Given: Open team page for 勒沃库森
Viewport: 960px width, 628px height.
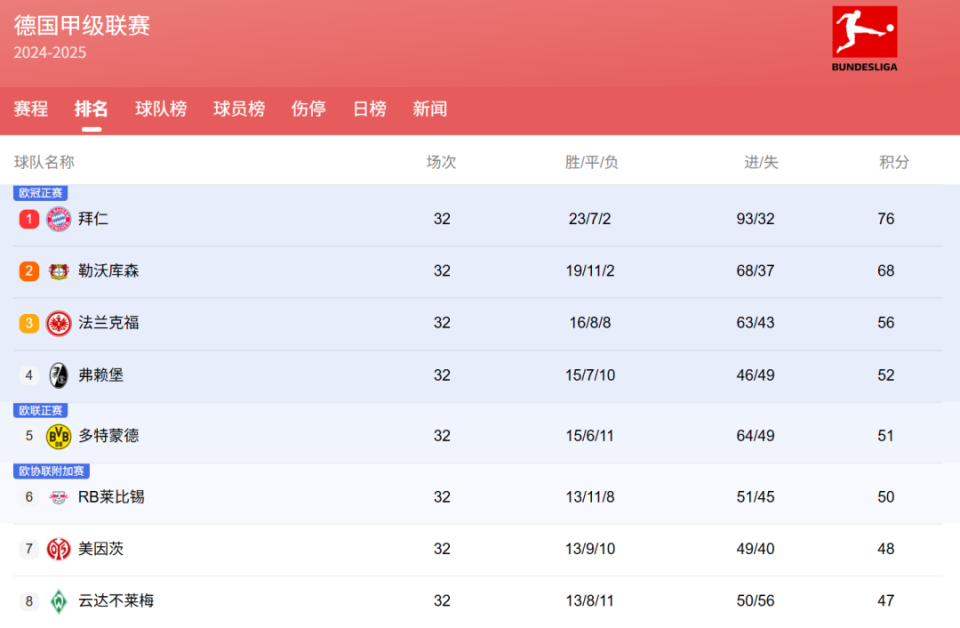Looking at the screenshot, I should click(108, 271).
